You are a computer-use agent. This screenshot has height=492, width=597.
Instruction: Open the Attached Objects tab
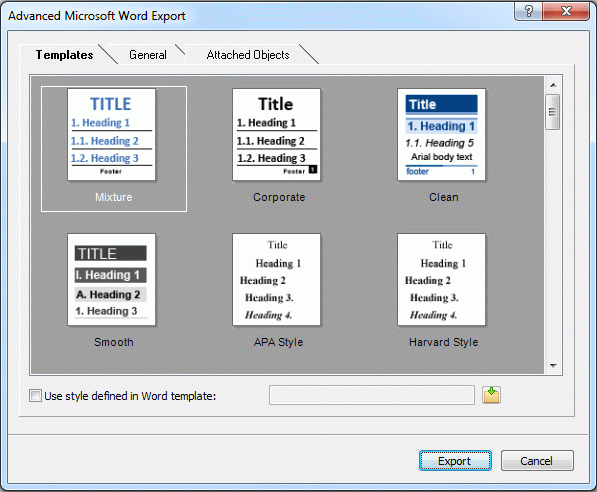248,55
